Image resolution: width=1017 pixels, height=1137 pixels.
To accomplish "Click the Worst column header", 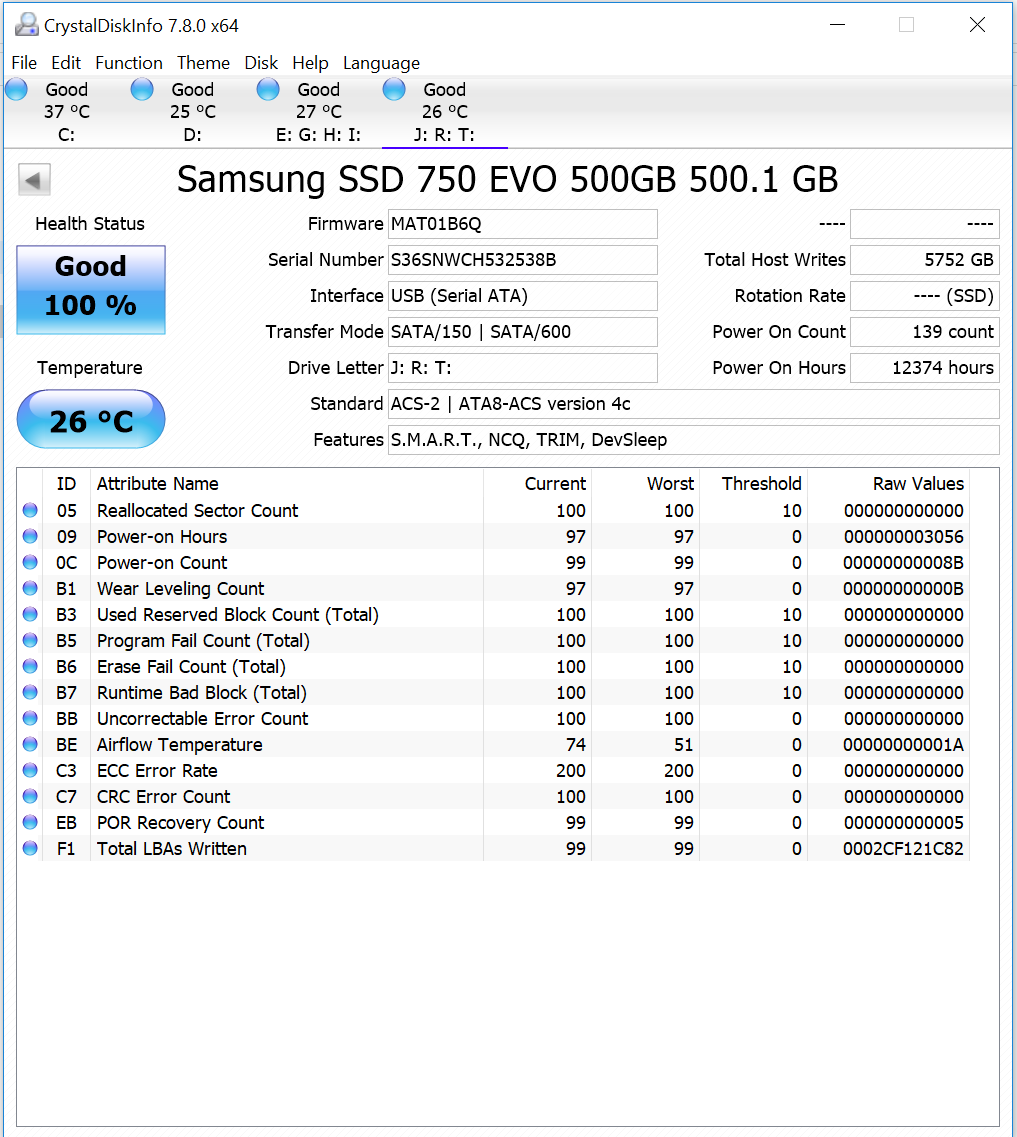I will coord(645,484).
